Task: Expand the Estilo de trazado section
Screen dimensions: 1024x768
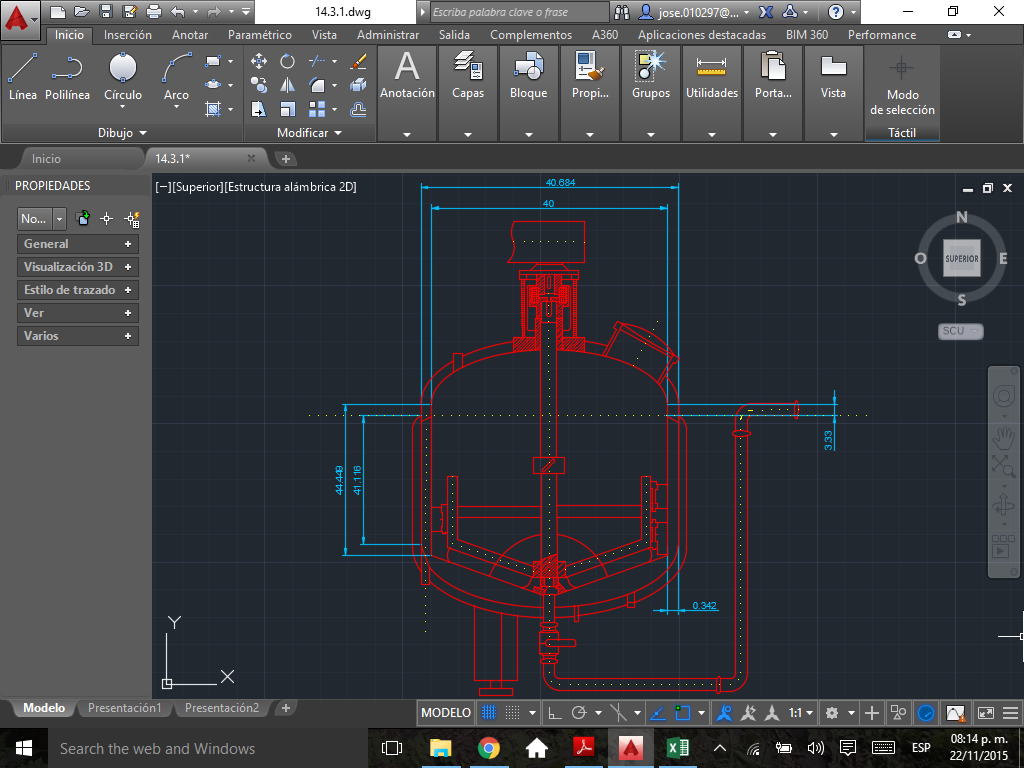Action: (x=78, y=289)
